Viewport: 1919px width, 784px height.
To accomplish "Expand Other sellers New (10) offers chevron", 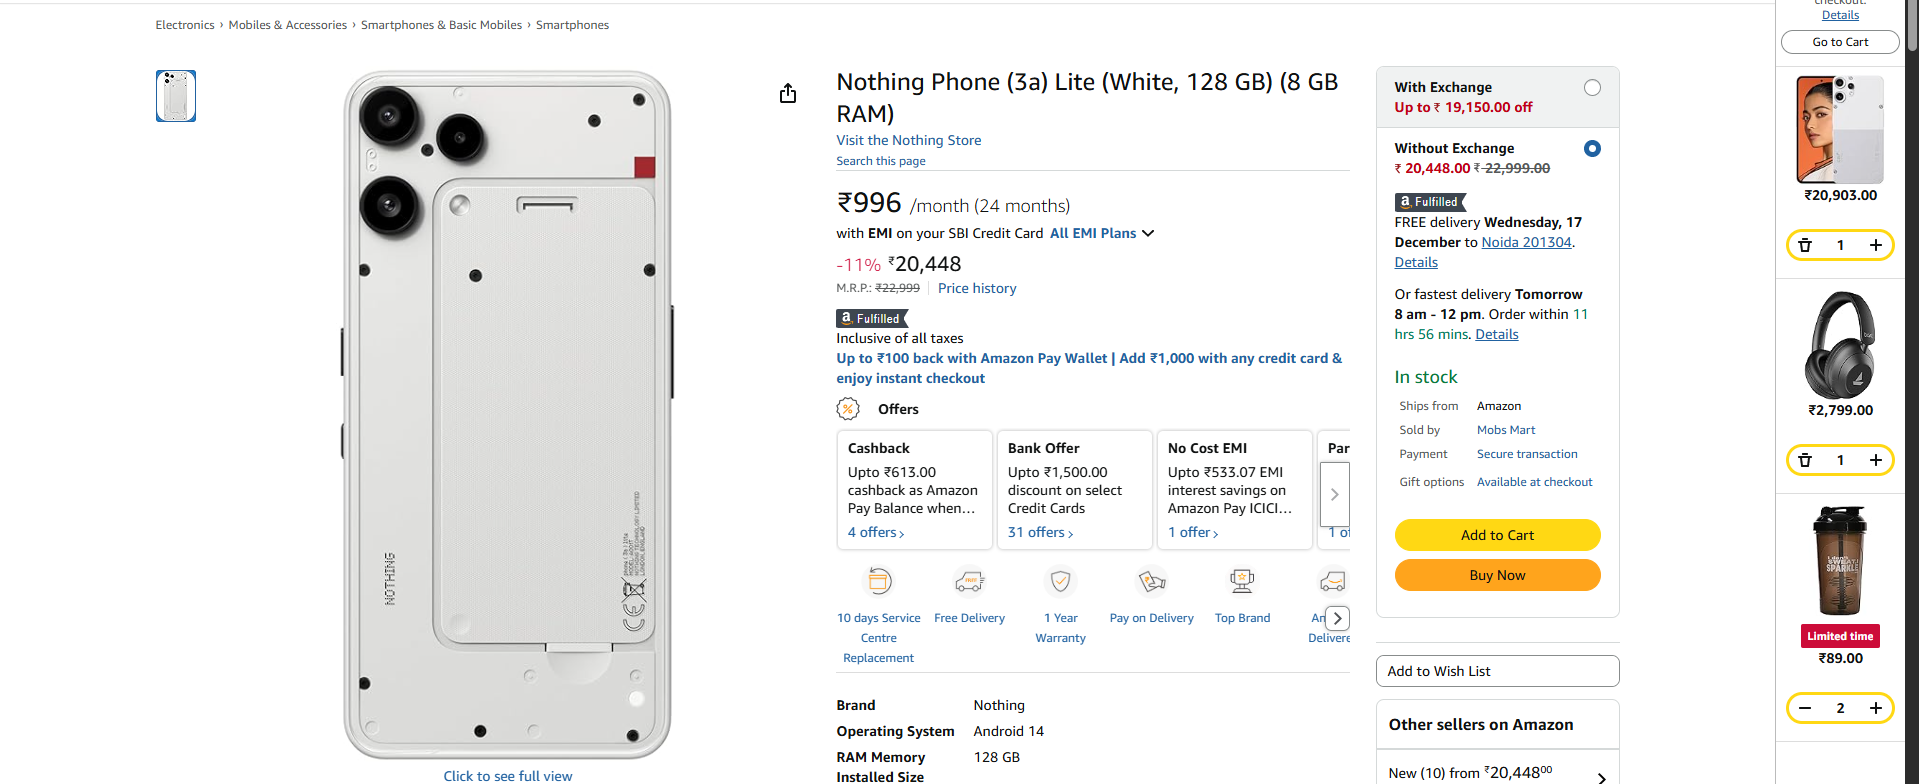I will tap(1601, 777).
